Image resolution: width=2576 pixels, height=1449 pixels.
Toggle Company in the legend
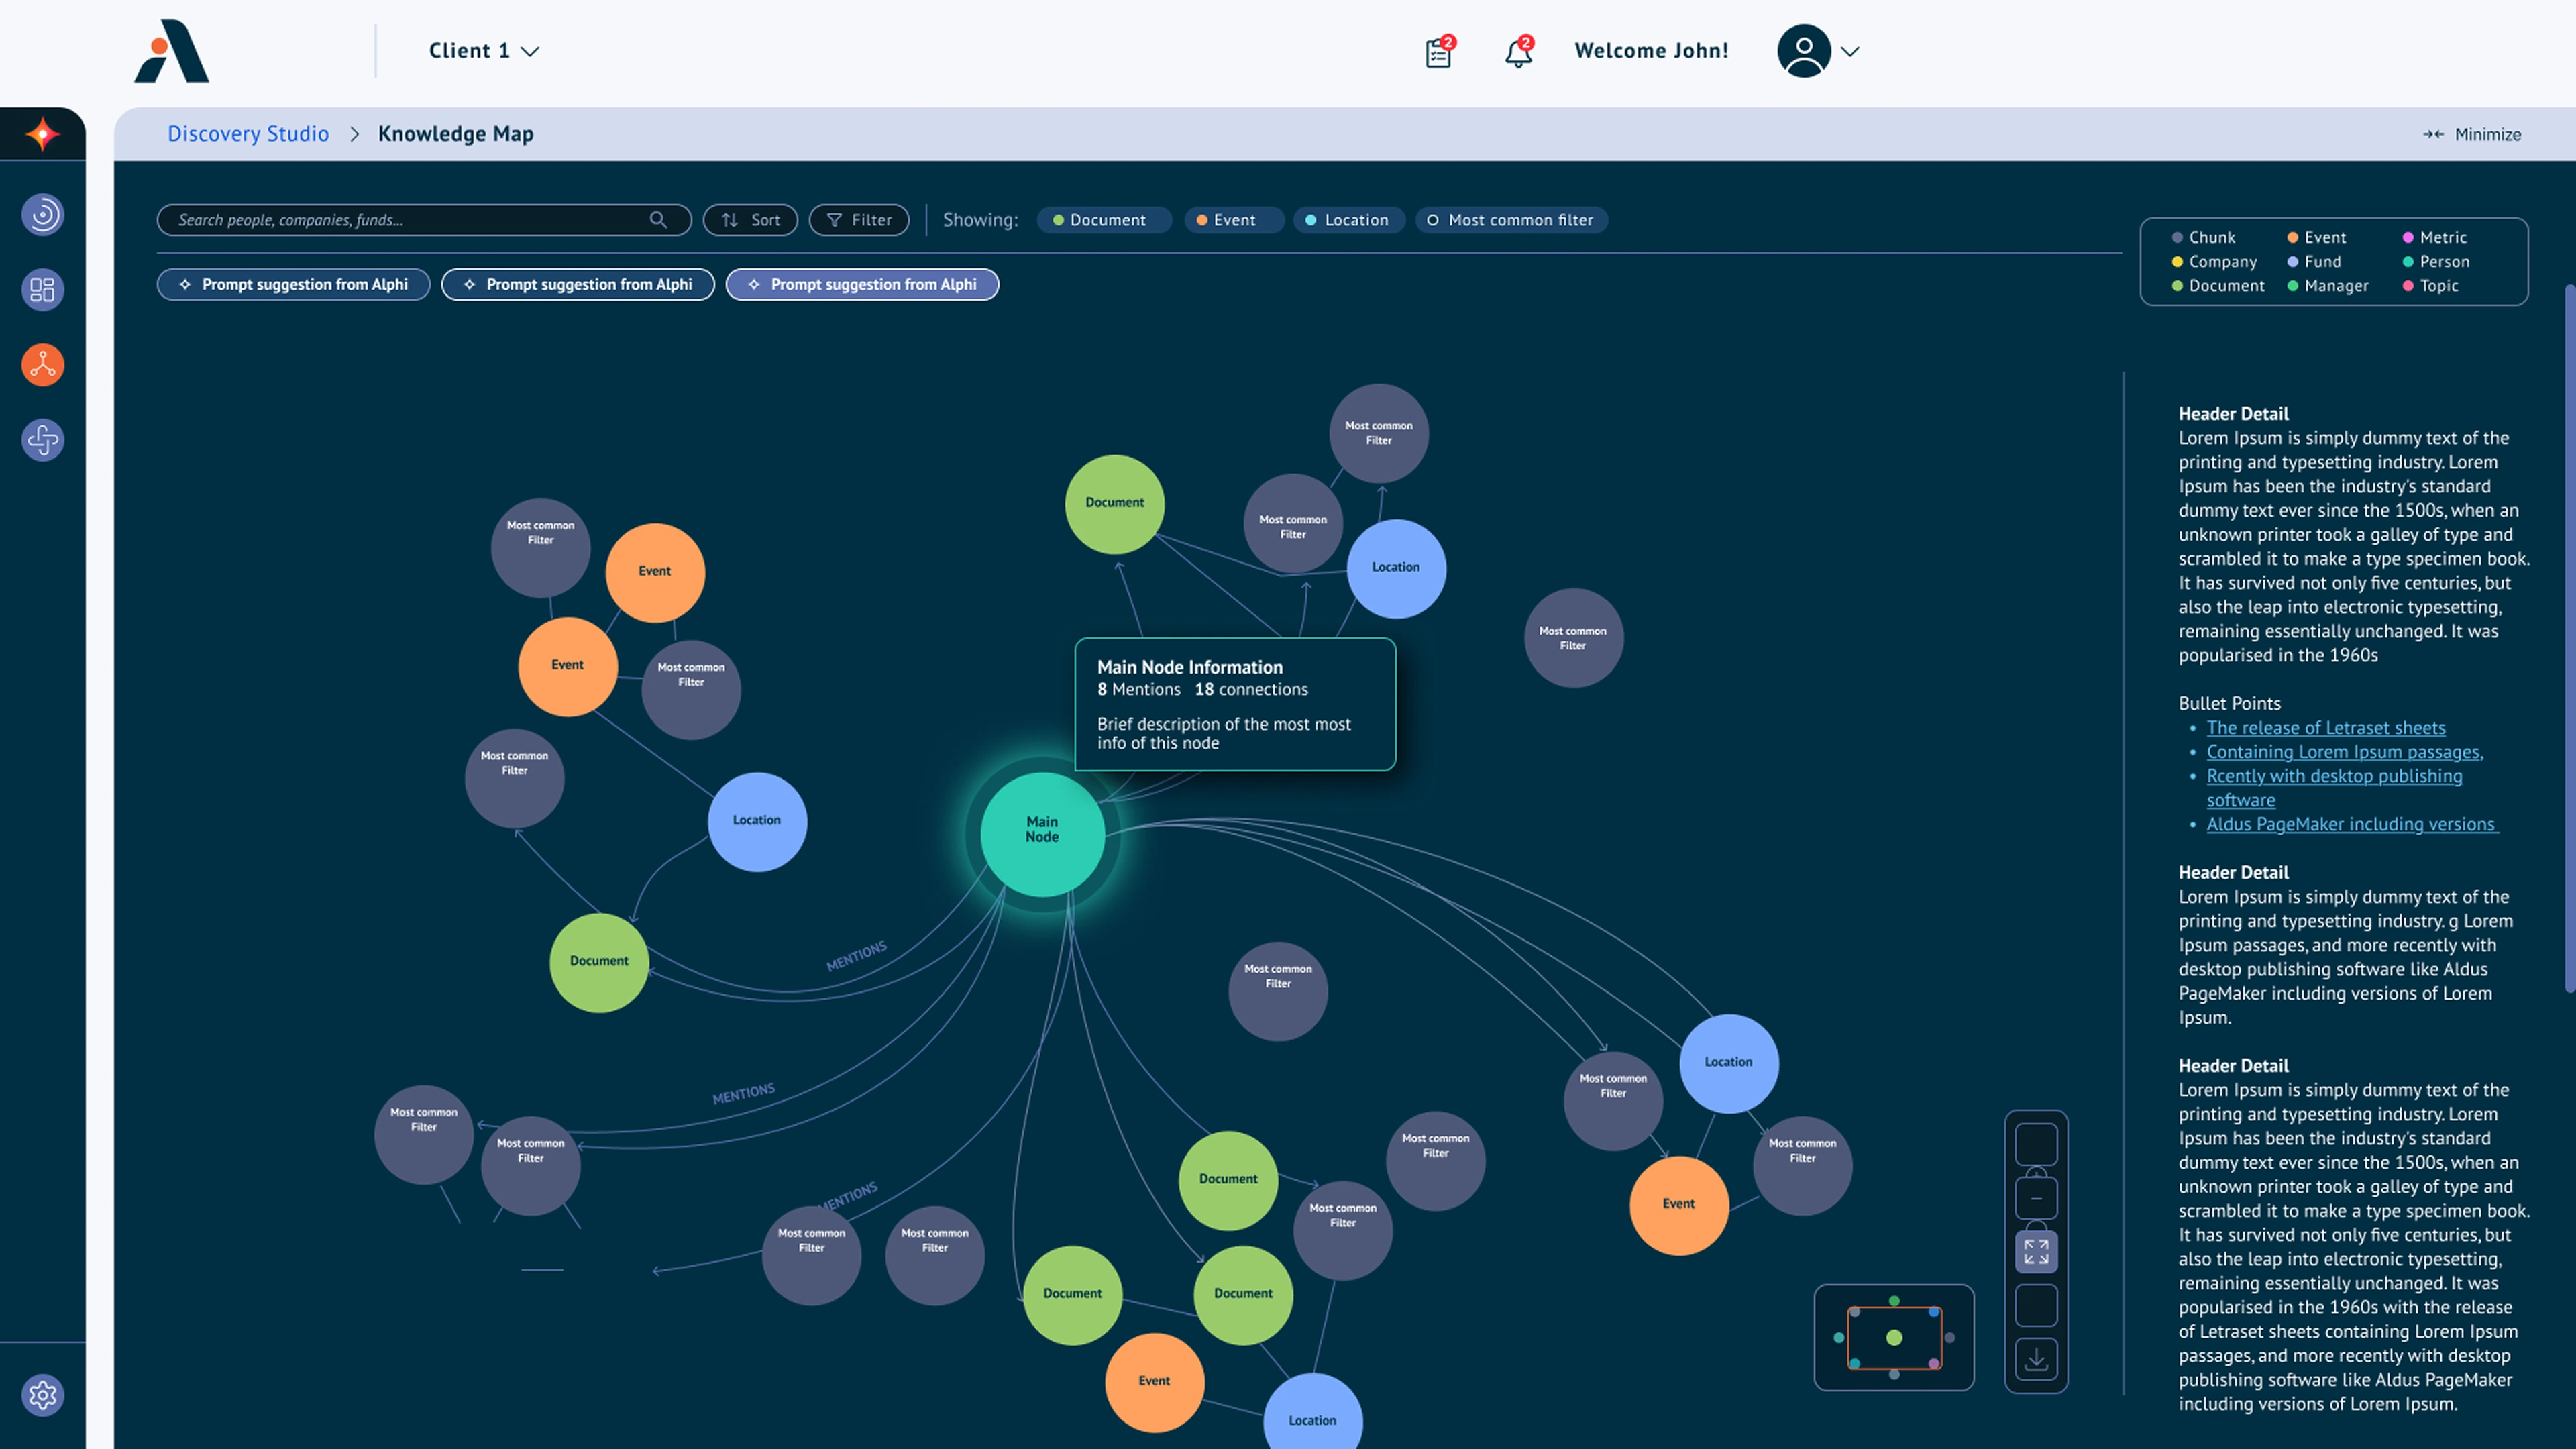click(2214, 262)
